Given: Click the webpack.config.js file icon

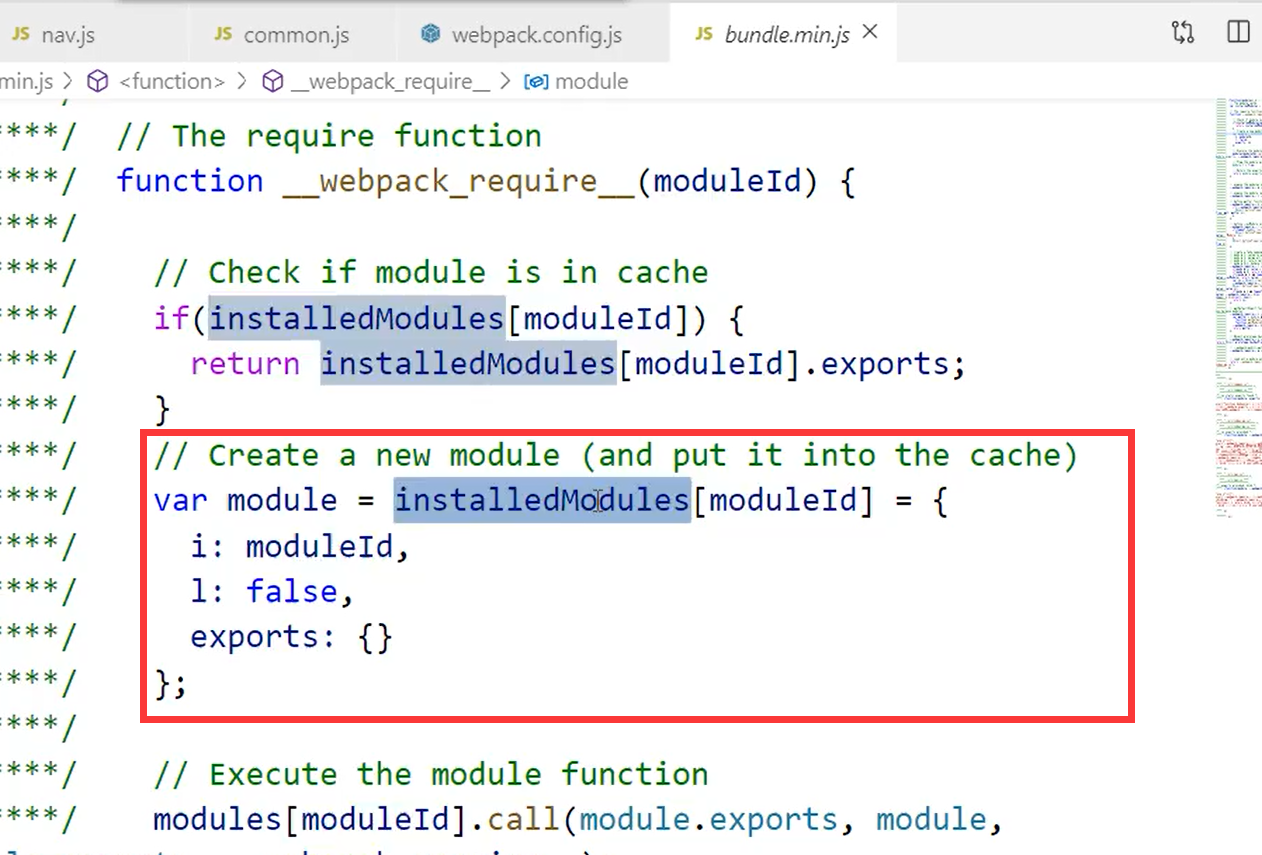Looking at the screenshot, I should [x=431, y=34].
